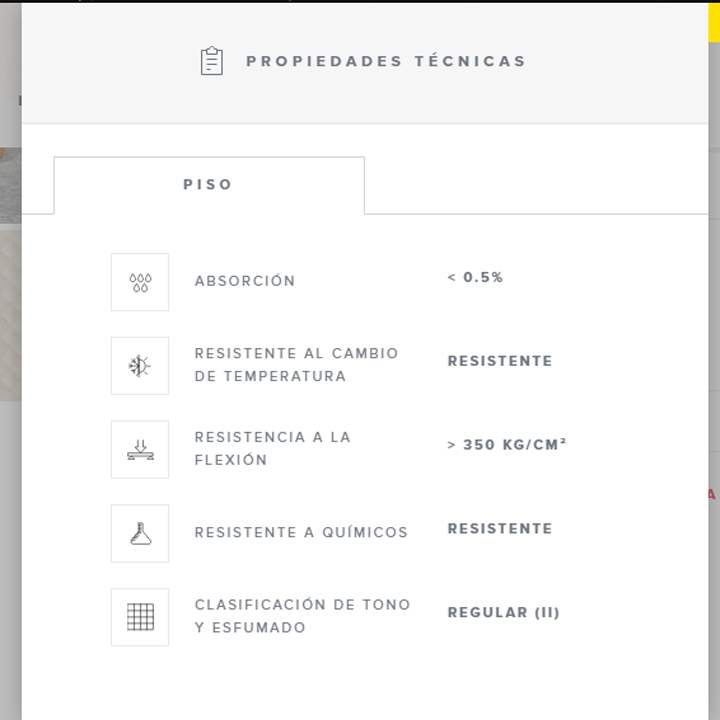Screen dimensions: 720x720
Task: Select the PISO tab
Action: pos(209,185)
